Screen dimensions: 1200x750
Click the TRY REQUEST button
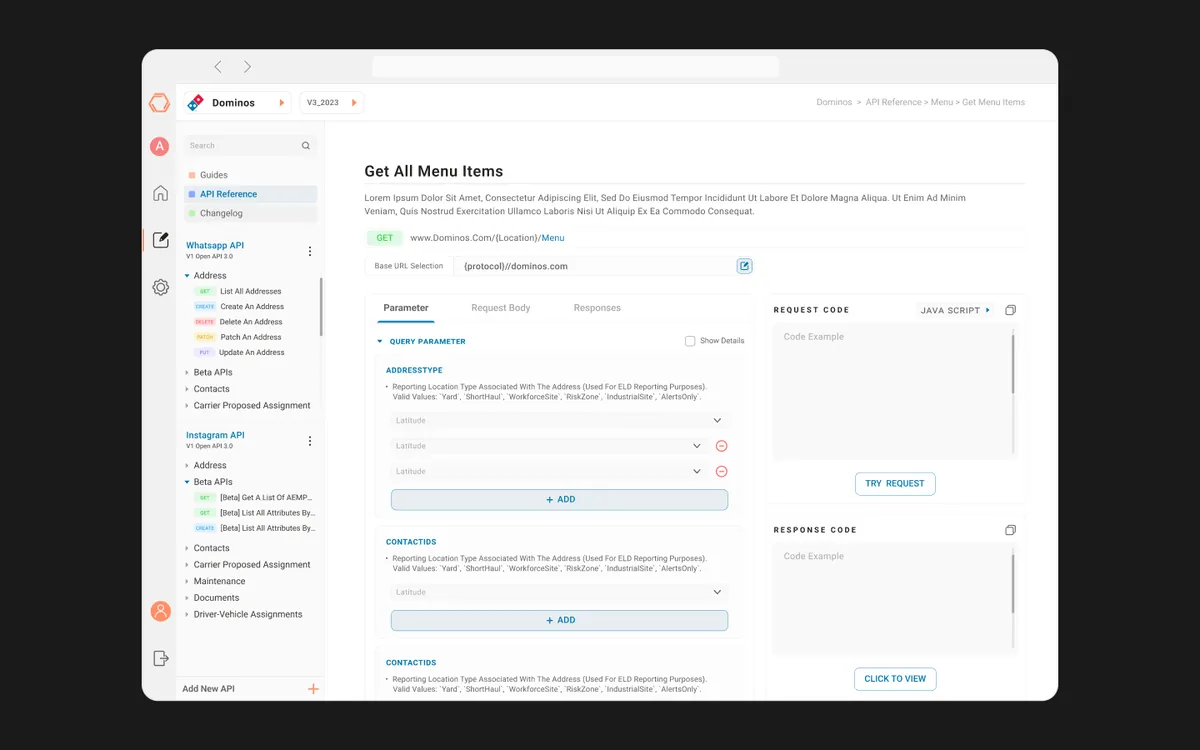895,484
